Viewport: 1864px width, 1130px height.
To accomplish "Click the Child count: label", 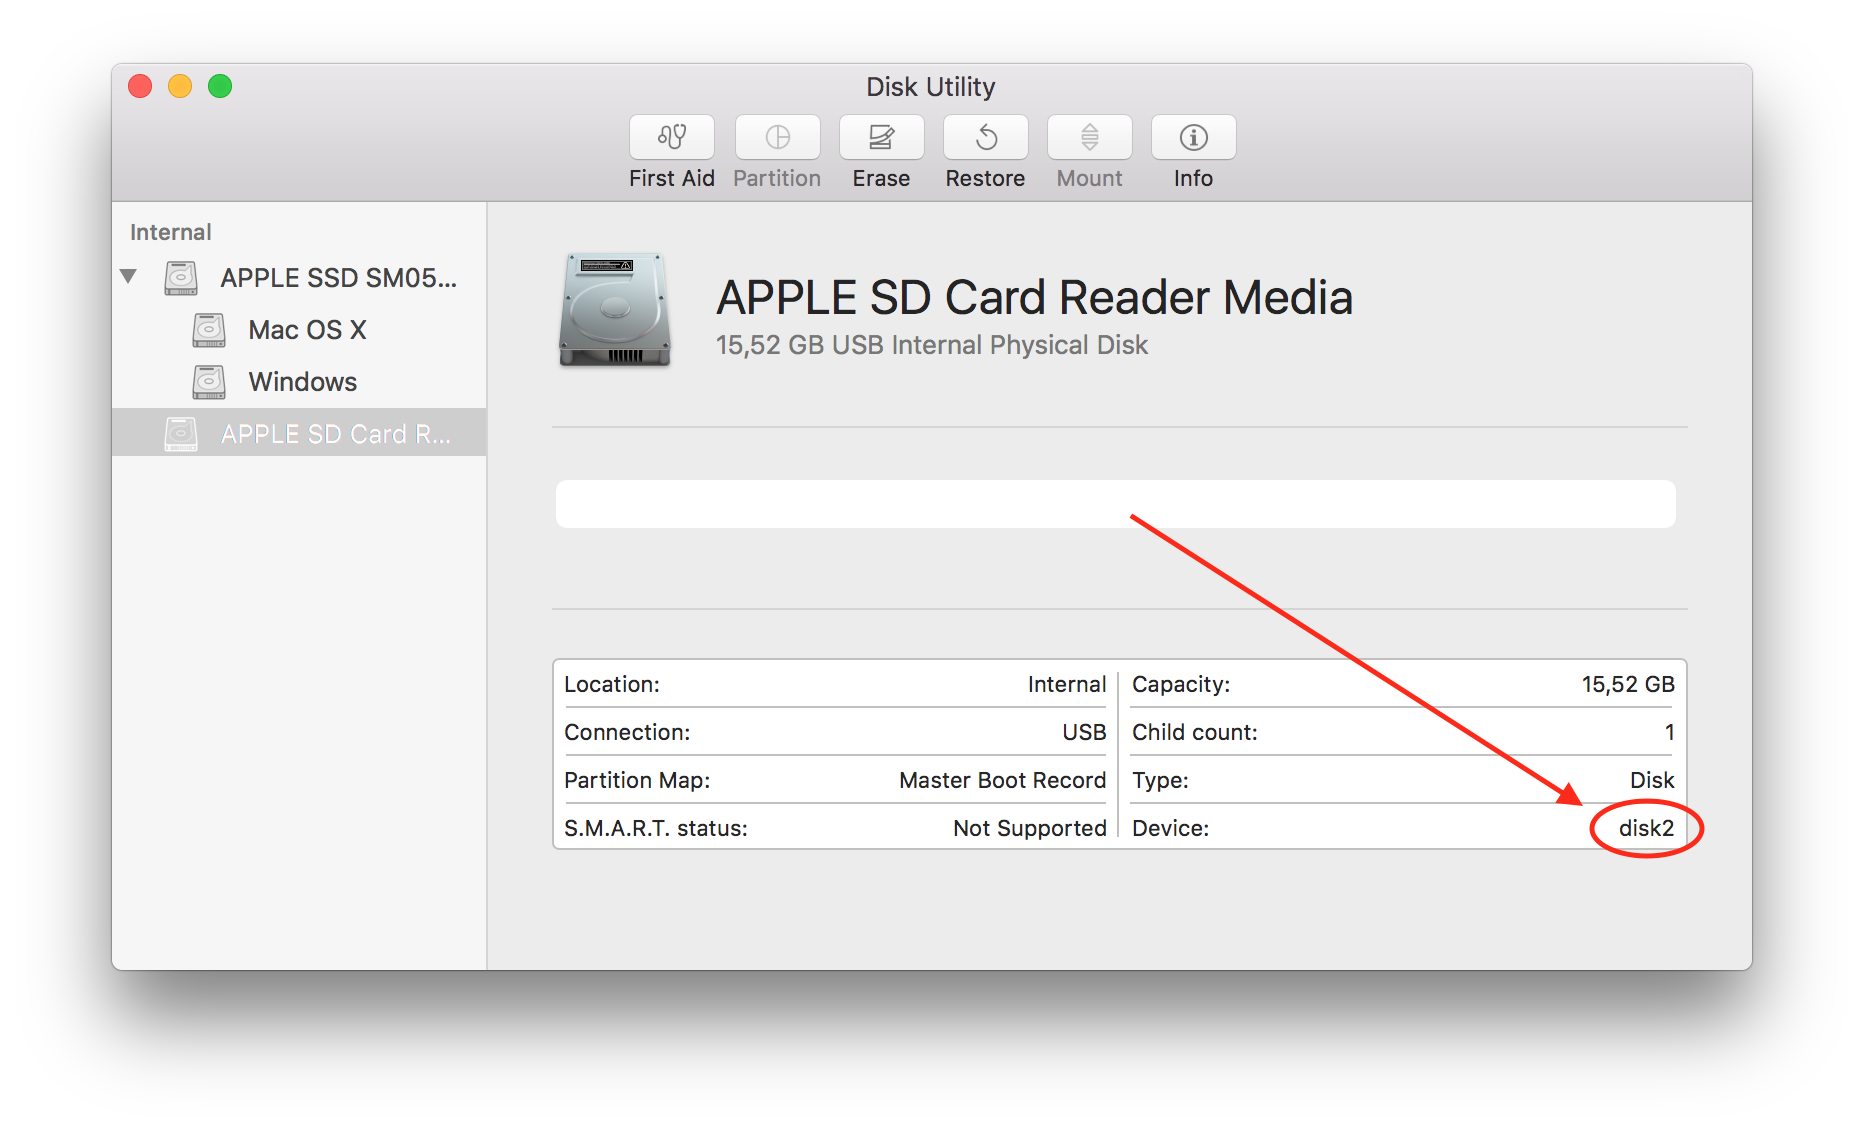I will pyautogui.click(x=1195, y=732).
